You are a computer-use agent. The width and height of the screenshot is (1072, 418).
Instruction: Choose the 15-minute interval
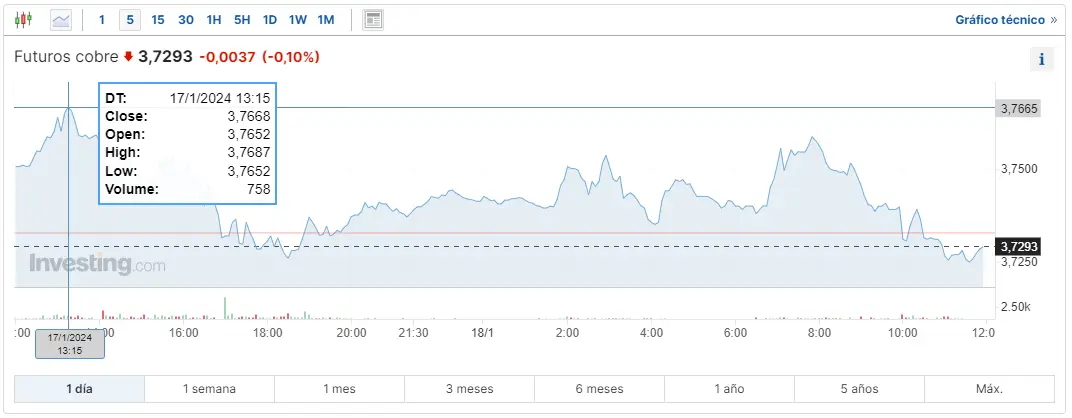(x=158, y=19)
